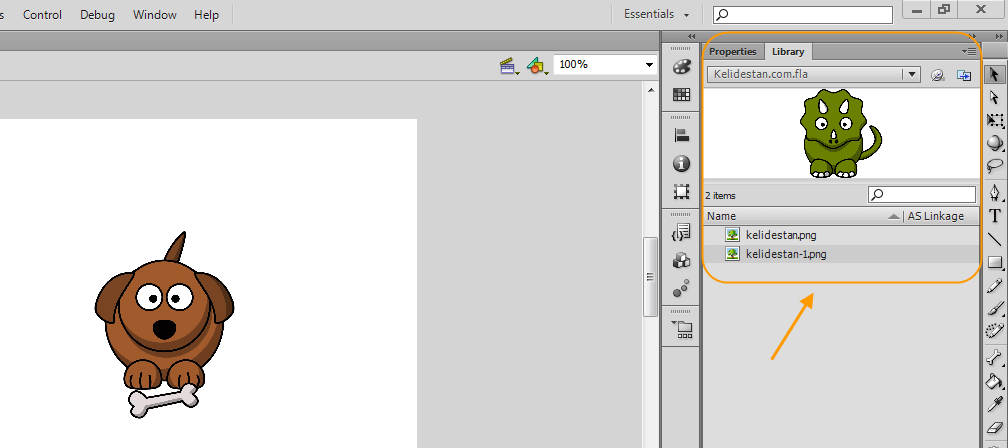
Task: Select the Pencil tool
Action: point(994,285)
